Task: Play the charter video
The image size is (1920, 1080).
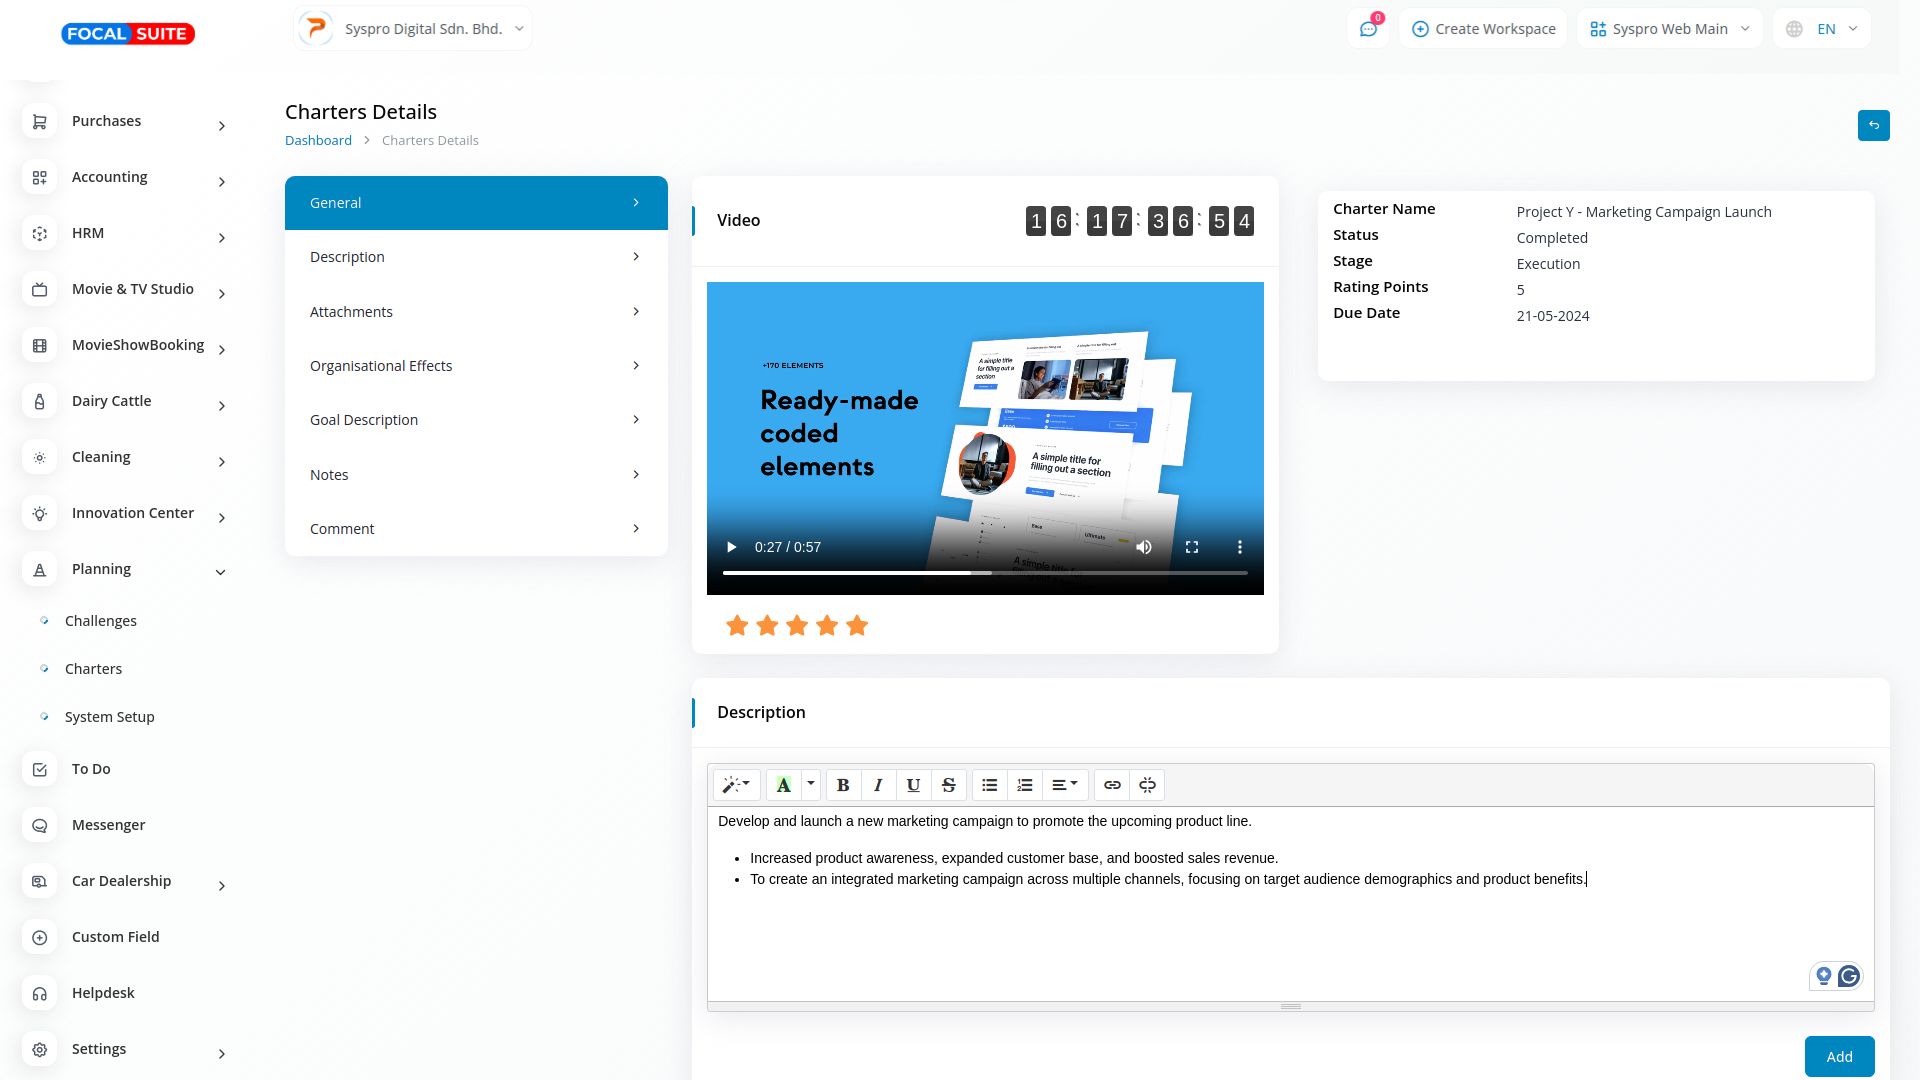Action: click(x=731, y=547)
